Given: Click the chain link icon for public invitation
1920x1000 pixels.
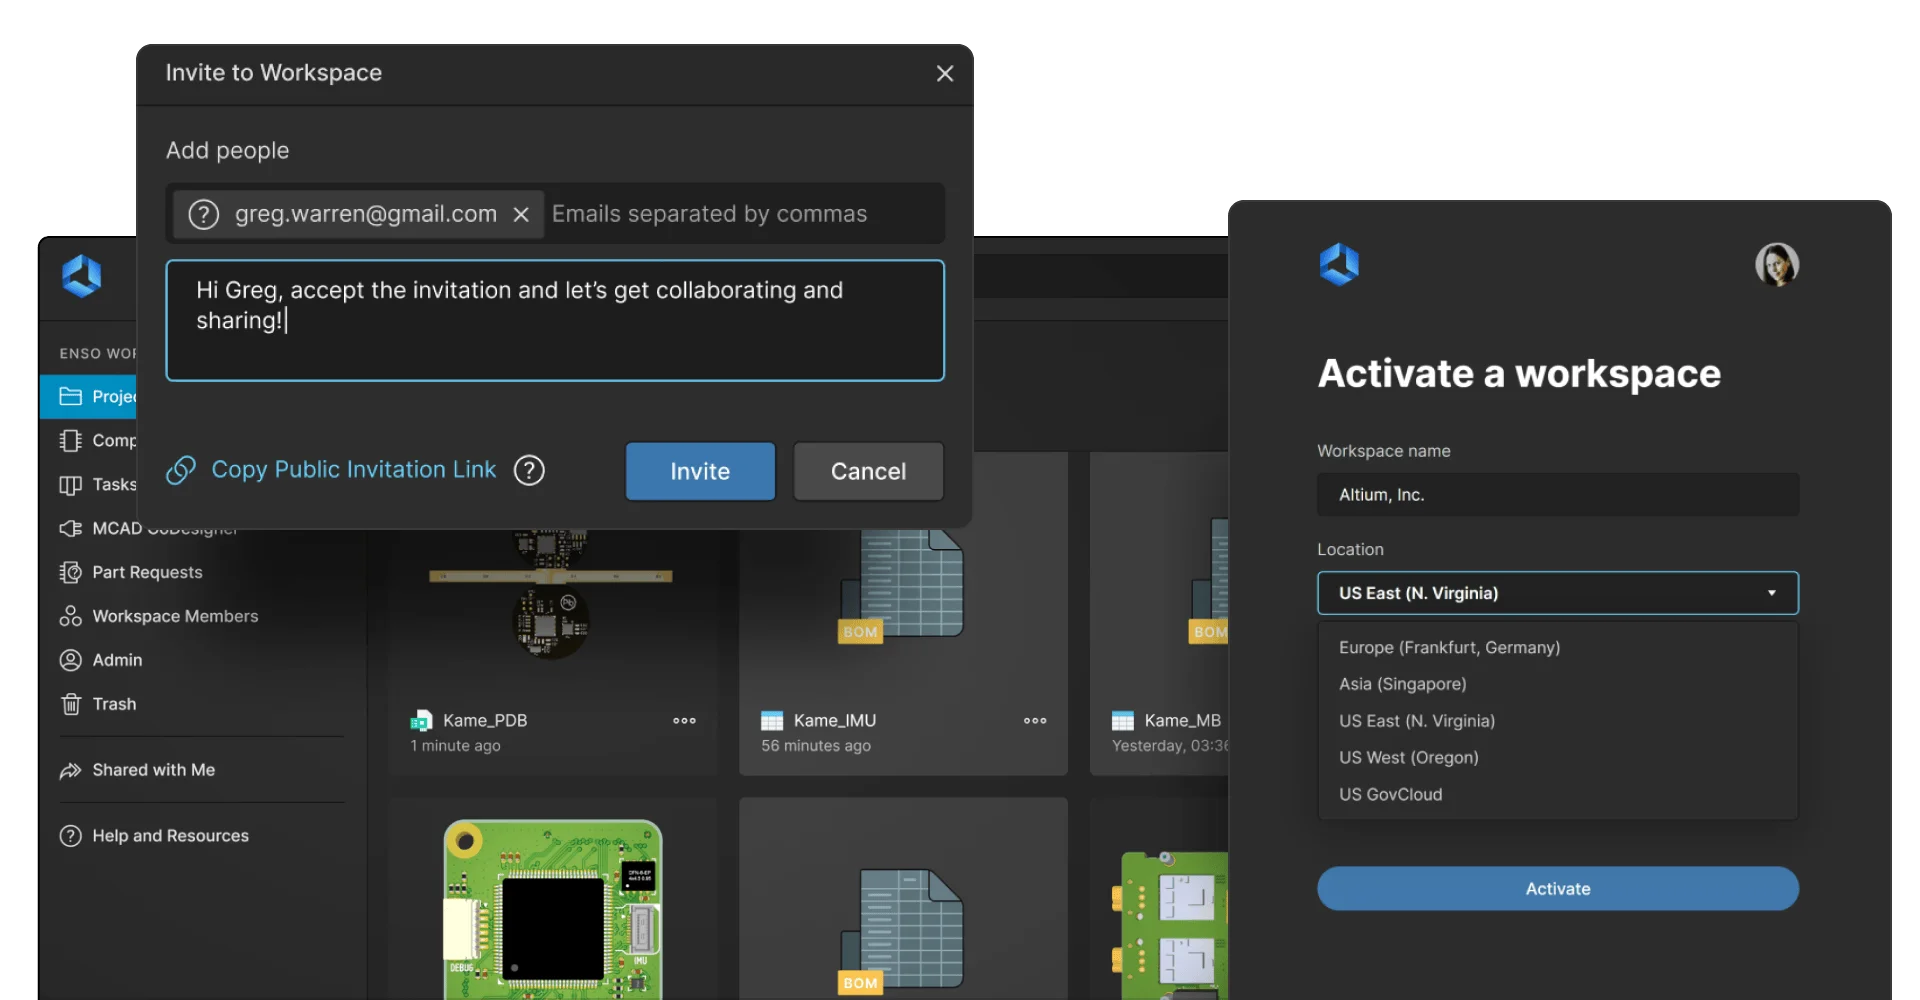Looking at the screenshot, I should pyautogui.click(x=181, y=470).
